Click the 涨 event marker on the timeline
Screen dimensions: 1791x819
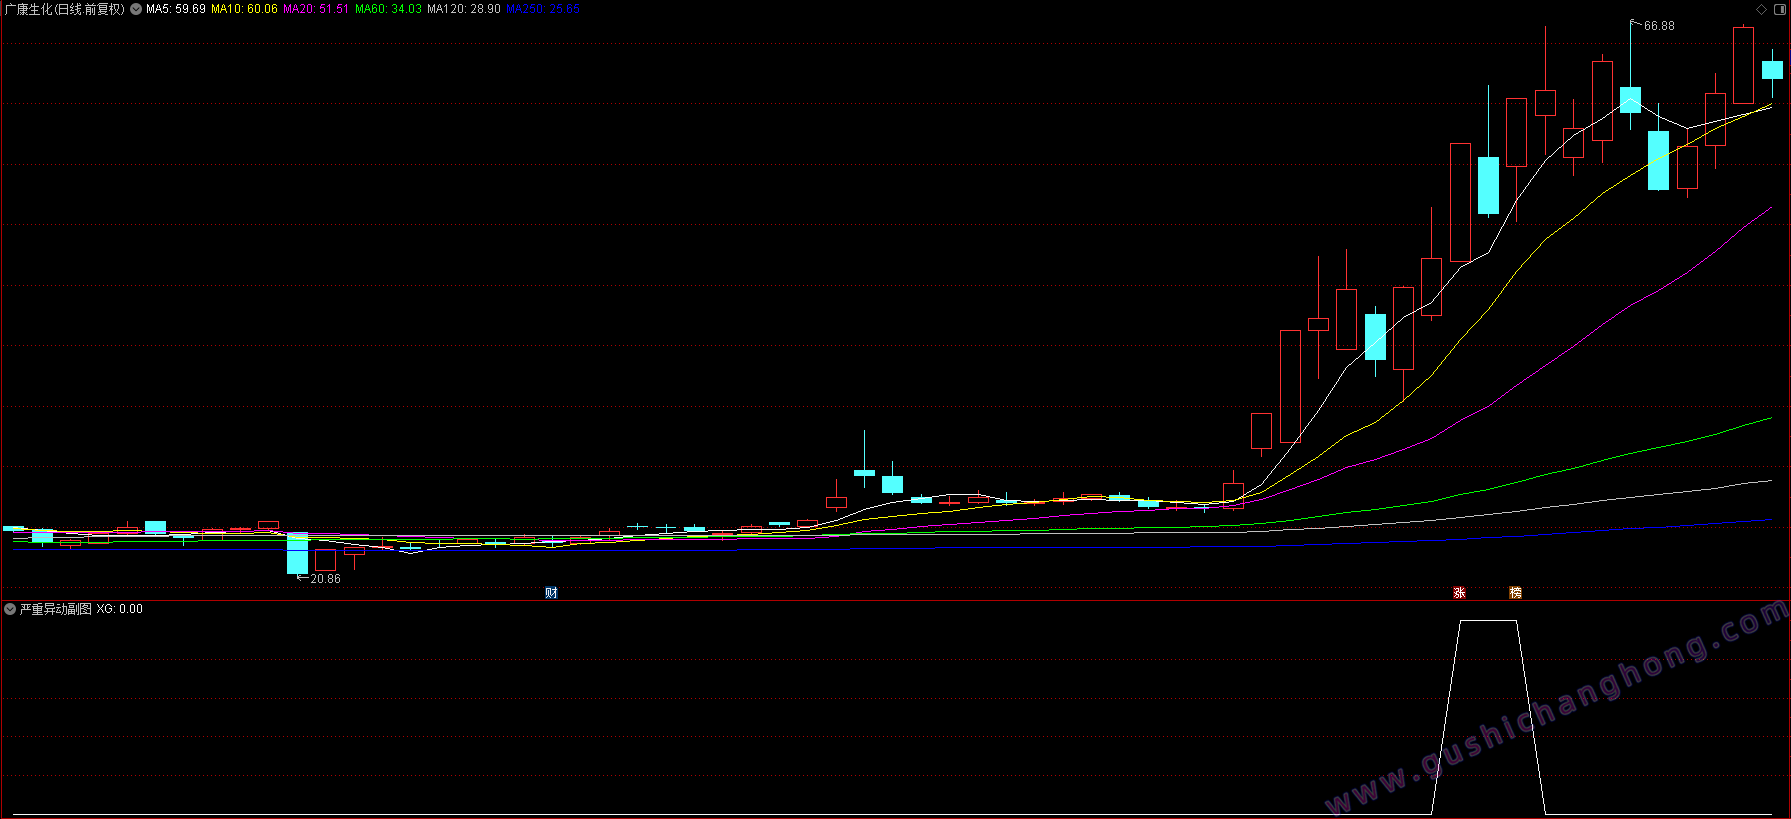coord(1459,593)
